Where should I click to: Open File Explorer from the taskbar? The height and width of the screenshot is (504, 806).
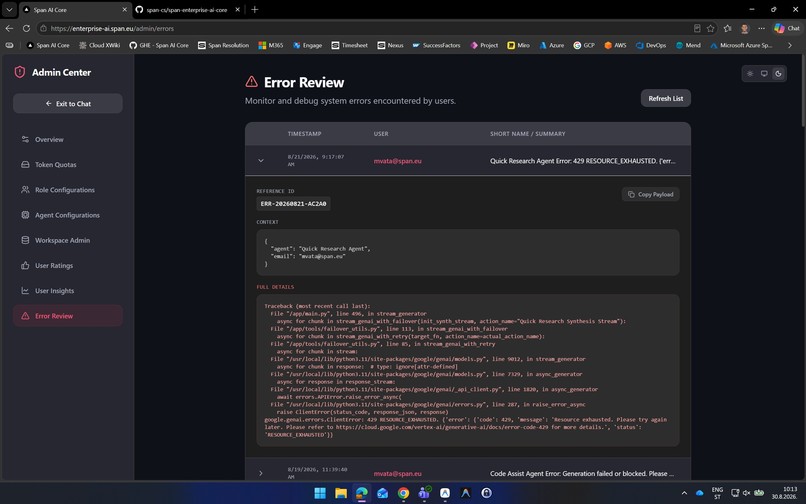[x=341, y=493]
